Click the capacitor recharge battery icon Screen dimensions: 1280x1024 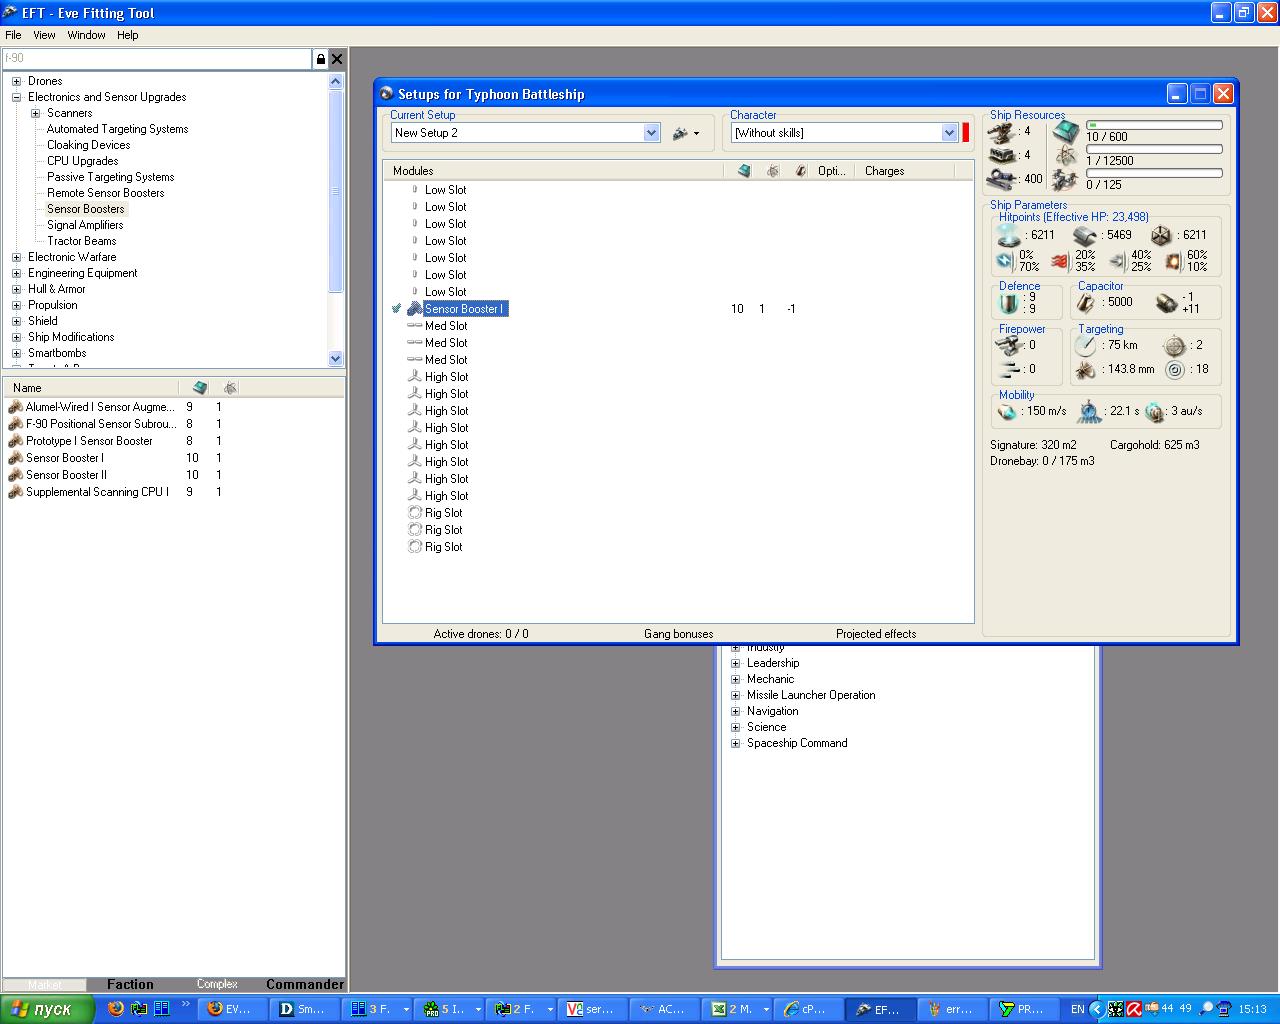pos(1165,302)
